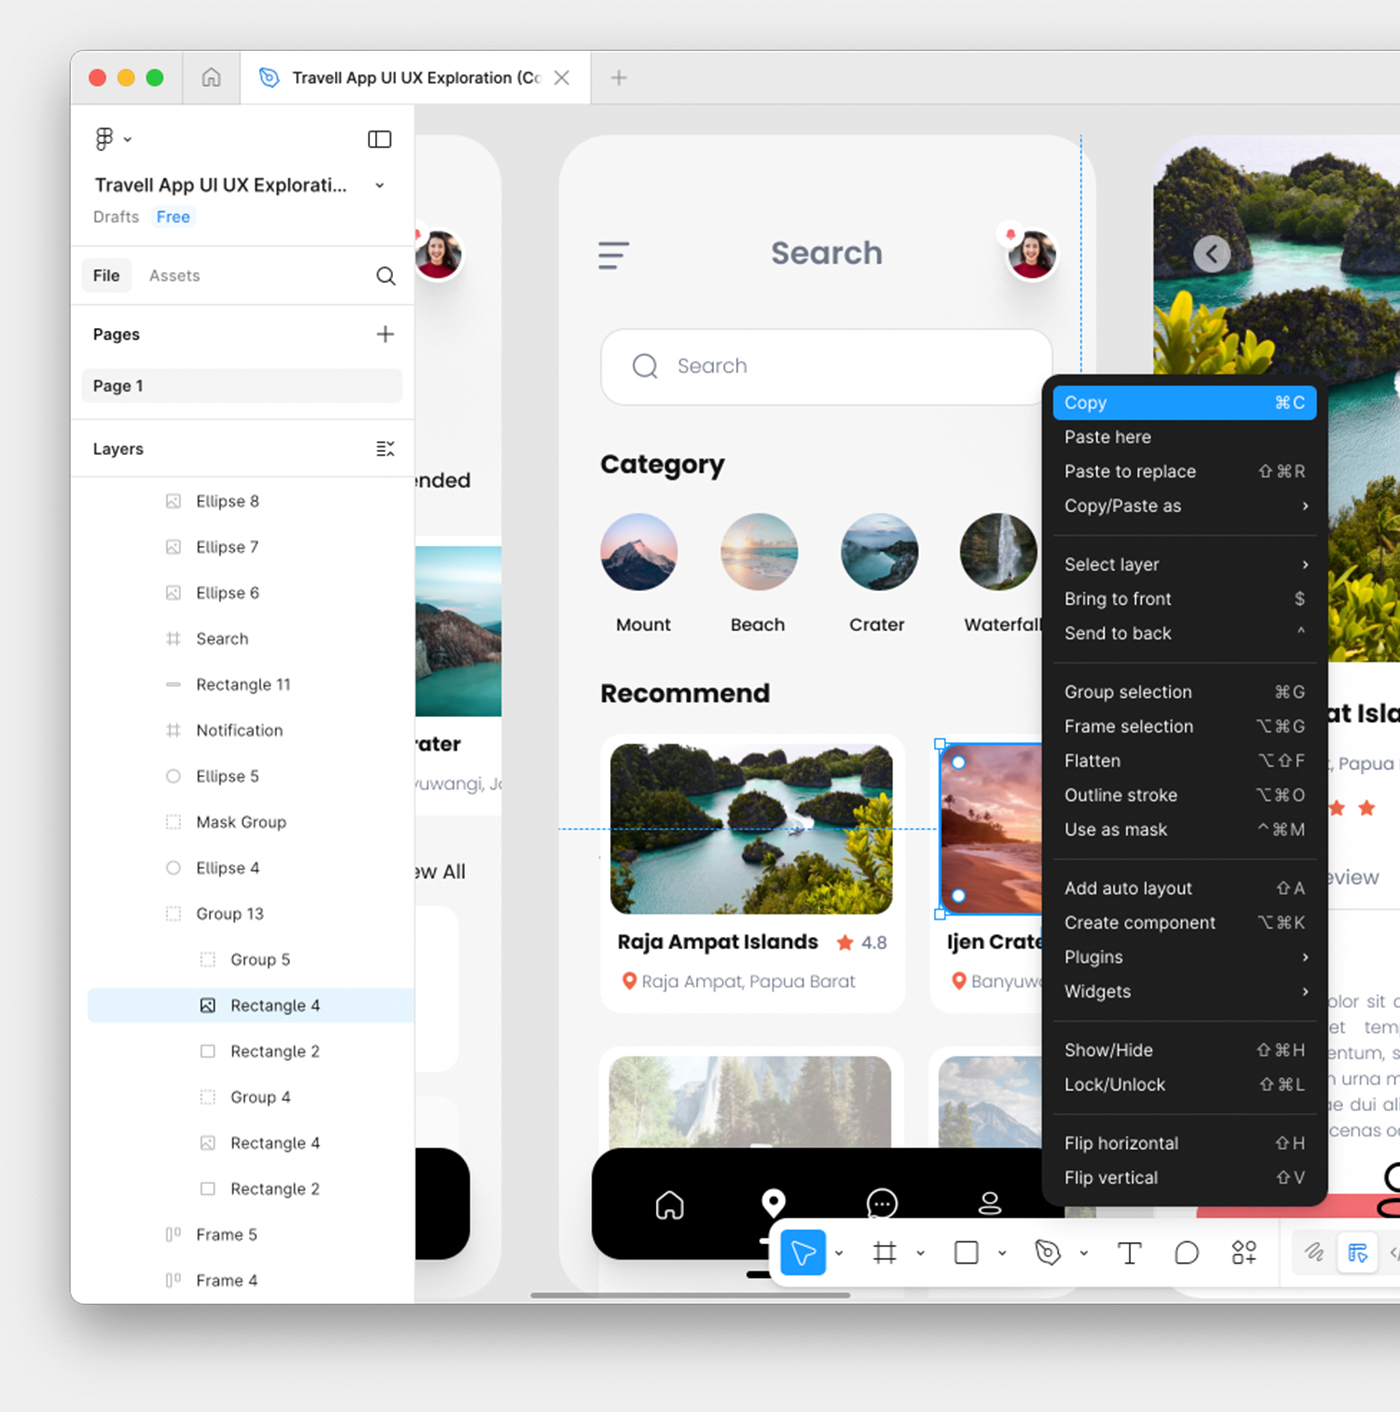Open Select layer submenu
Viewport: 1400px width, 1412px height.
[x=1184, y=565]
